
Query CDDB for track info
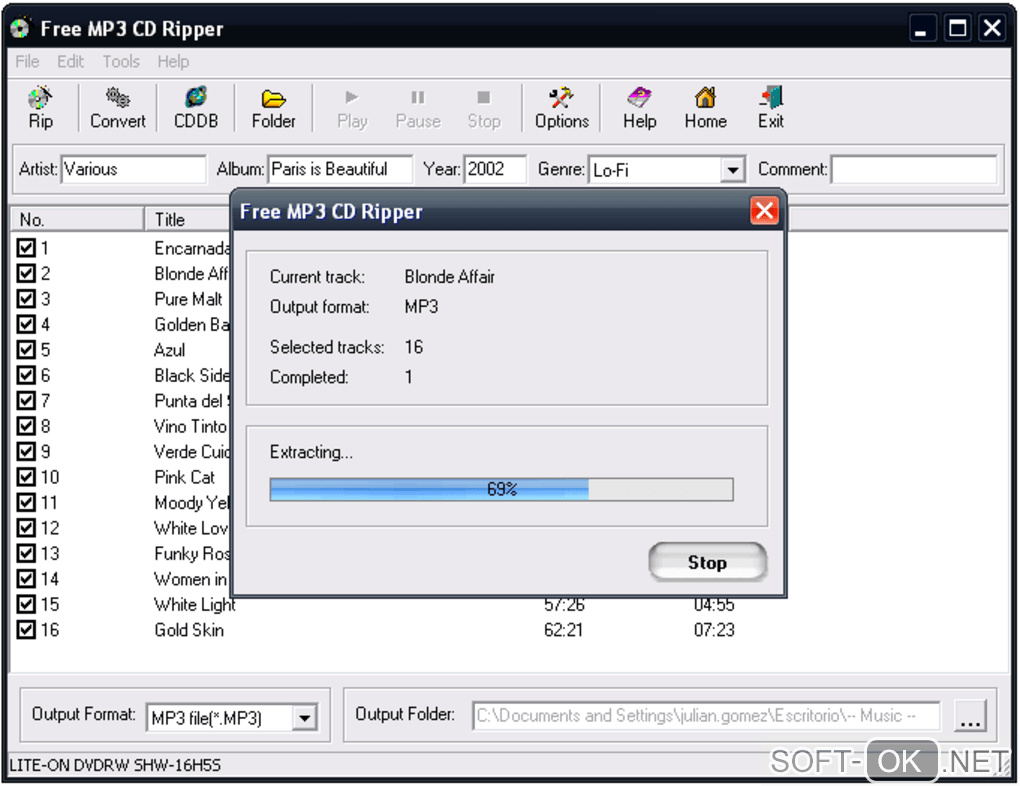point(196,108)
